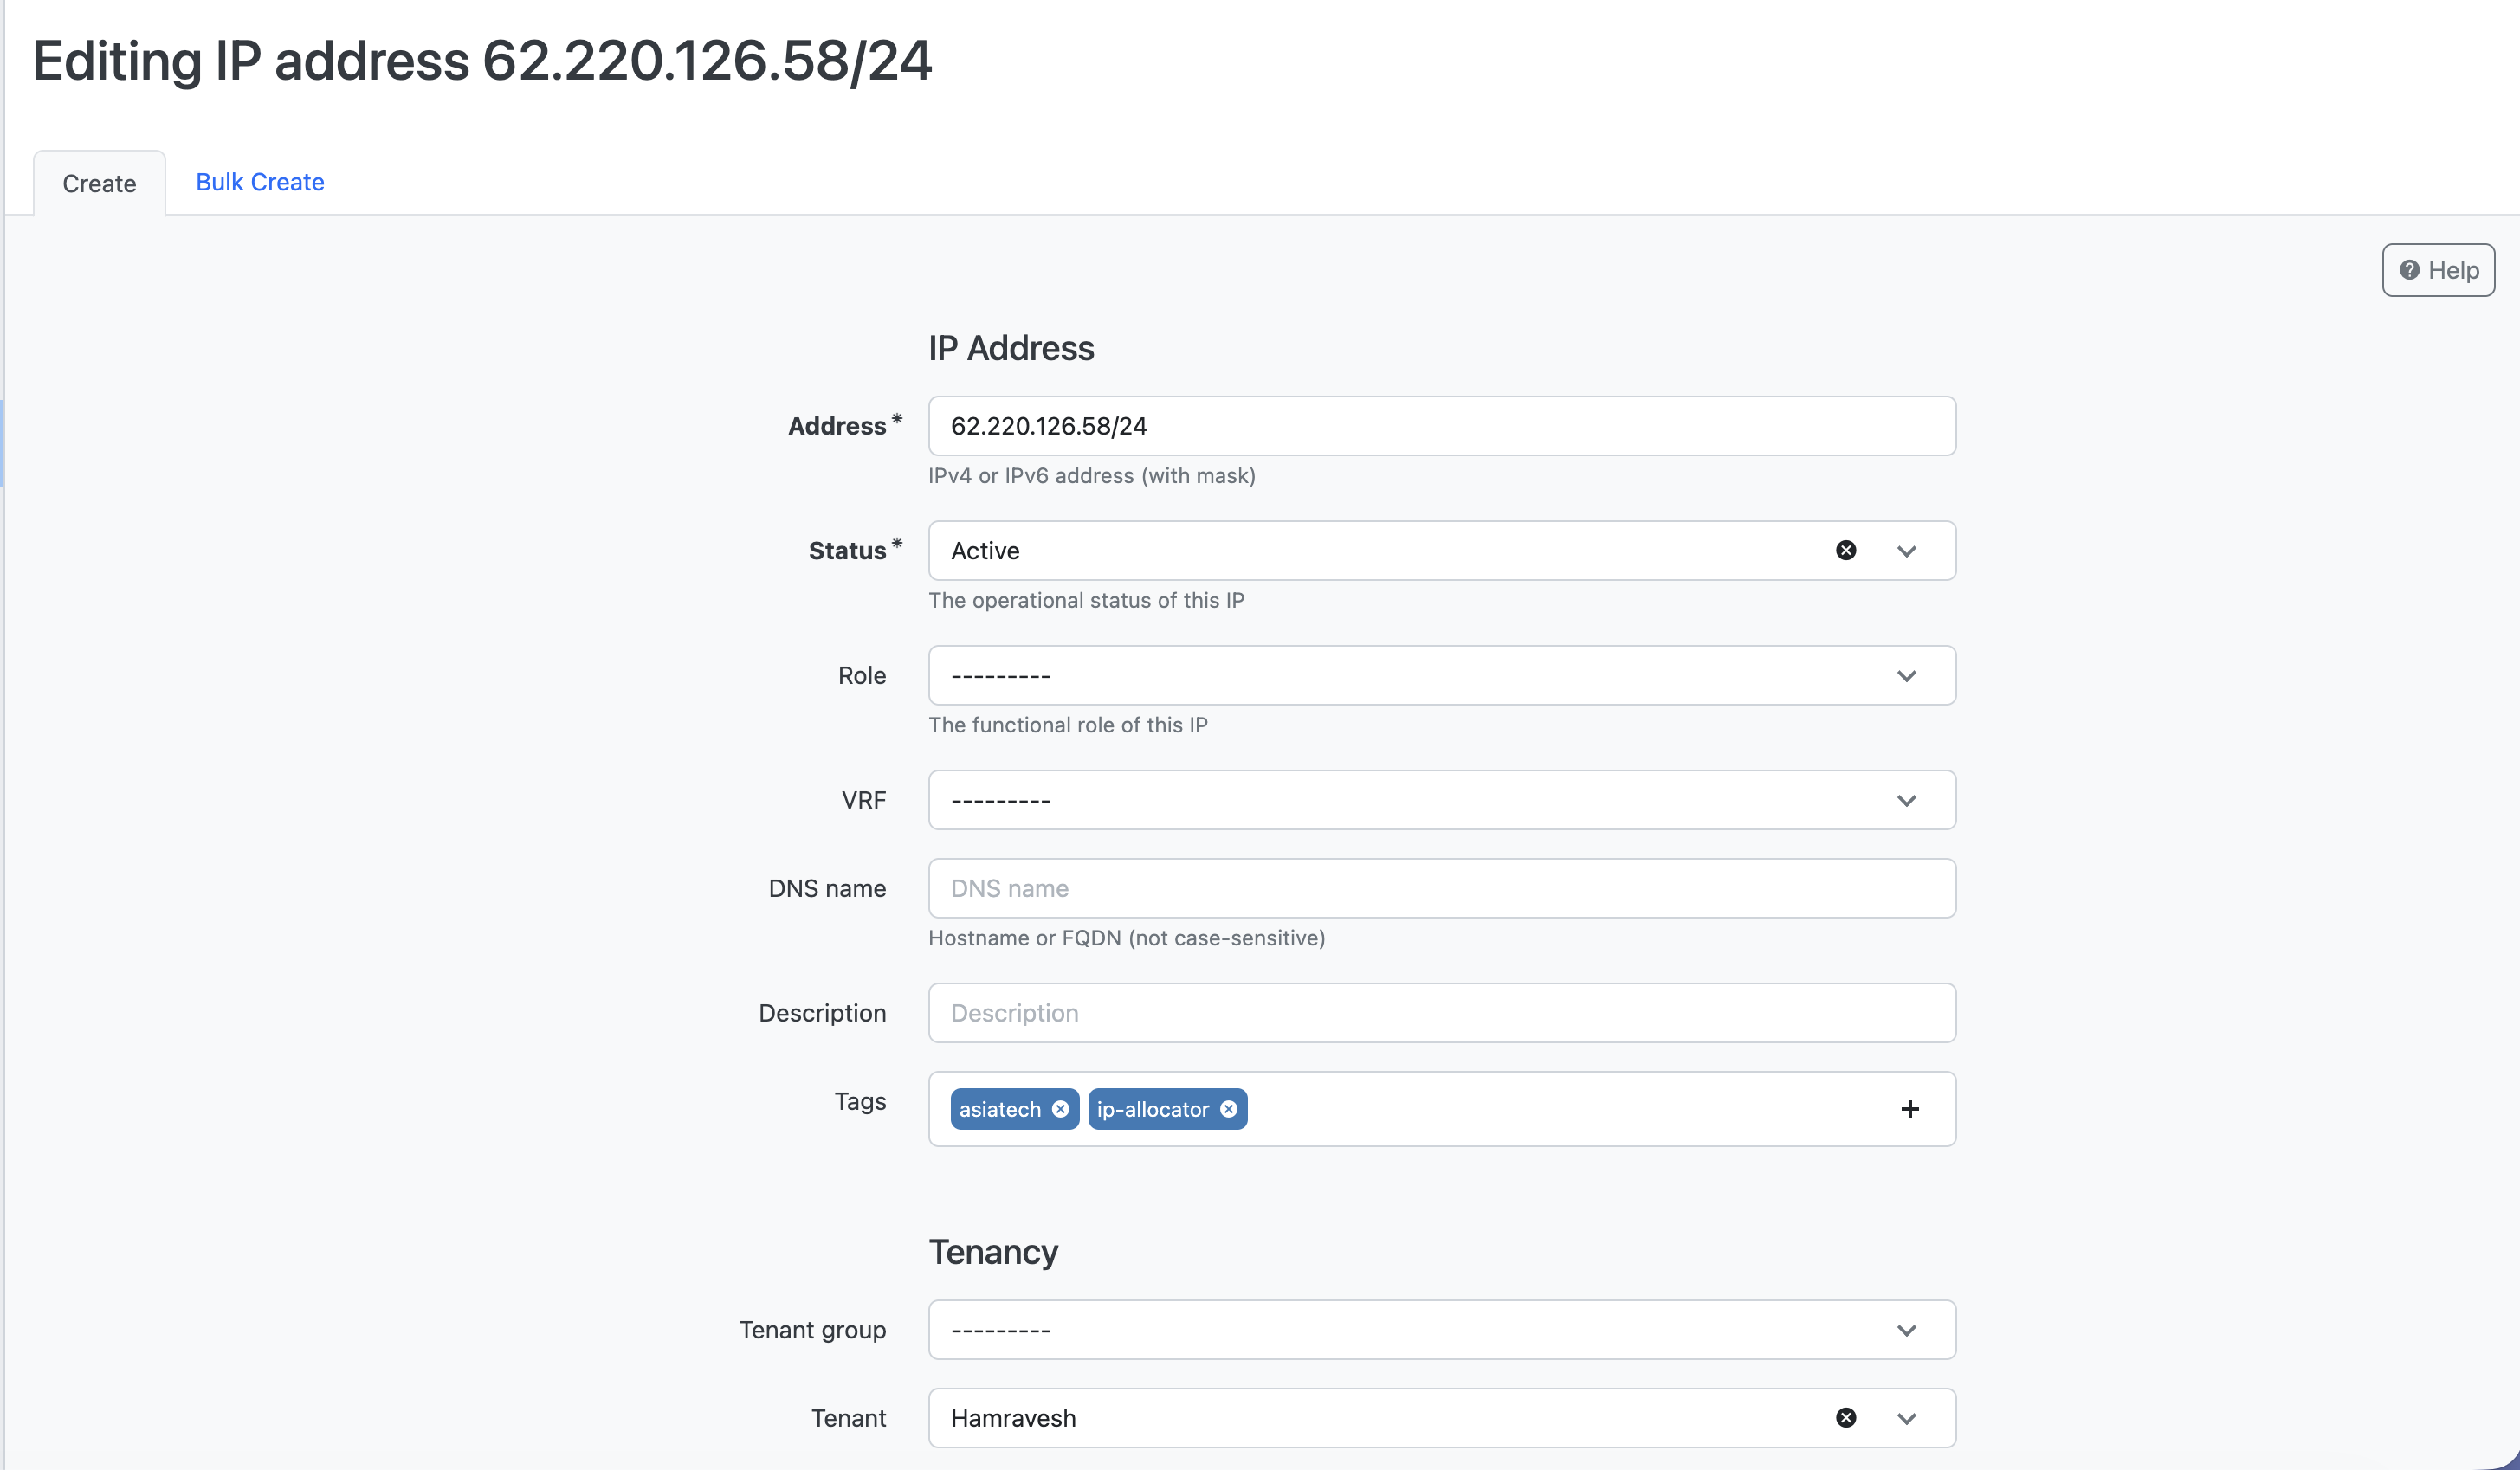Open the Help button

(2438, 270)
